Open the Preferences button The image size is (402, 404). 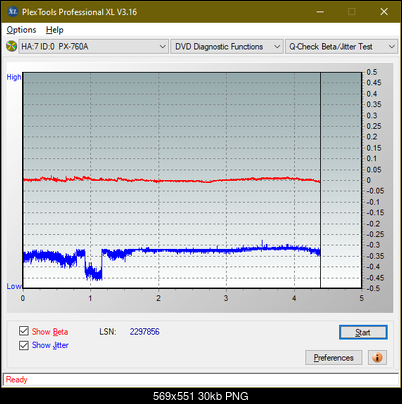334,358
